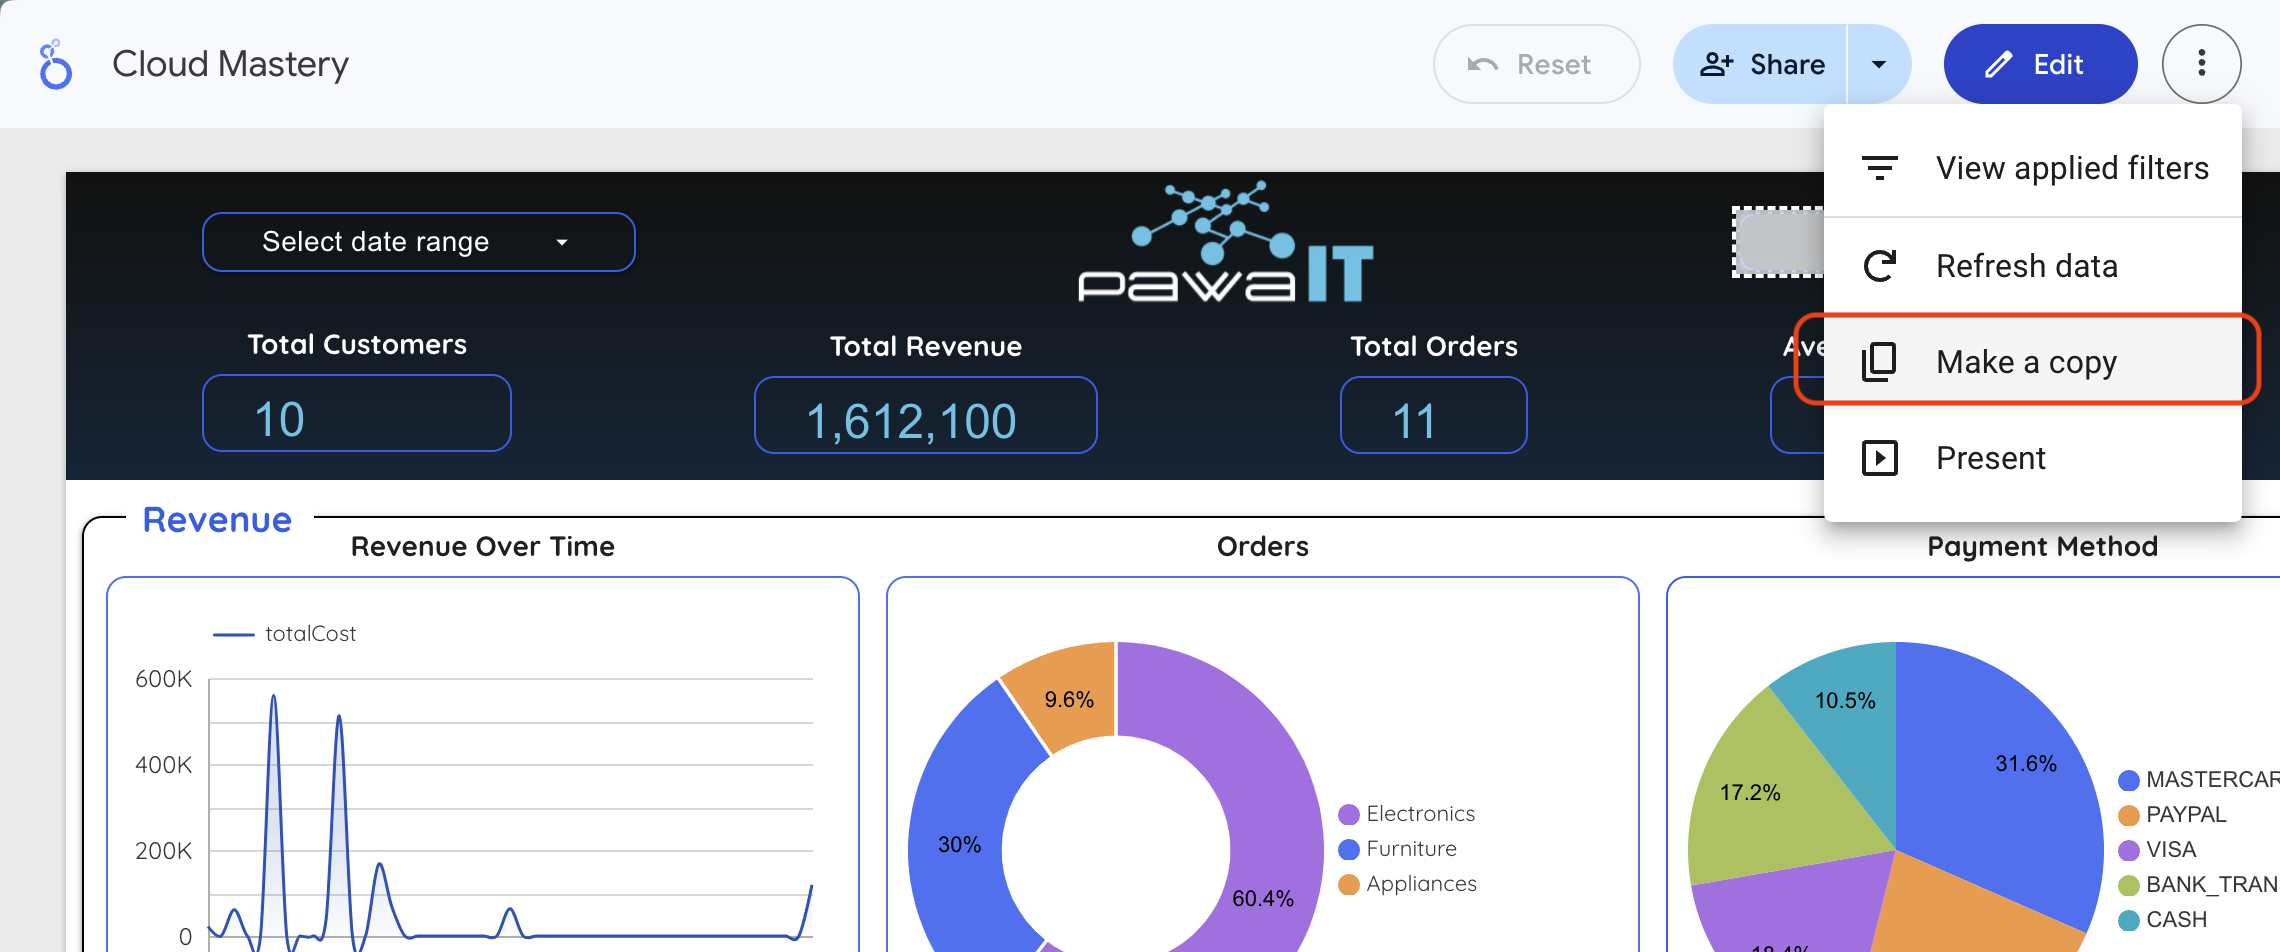Image resolution: width=2280 pixels, height=952 pixels.
Task: Click the Total Customers scorecard showing 10
Action: 356,414
